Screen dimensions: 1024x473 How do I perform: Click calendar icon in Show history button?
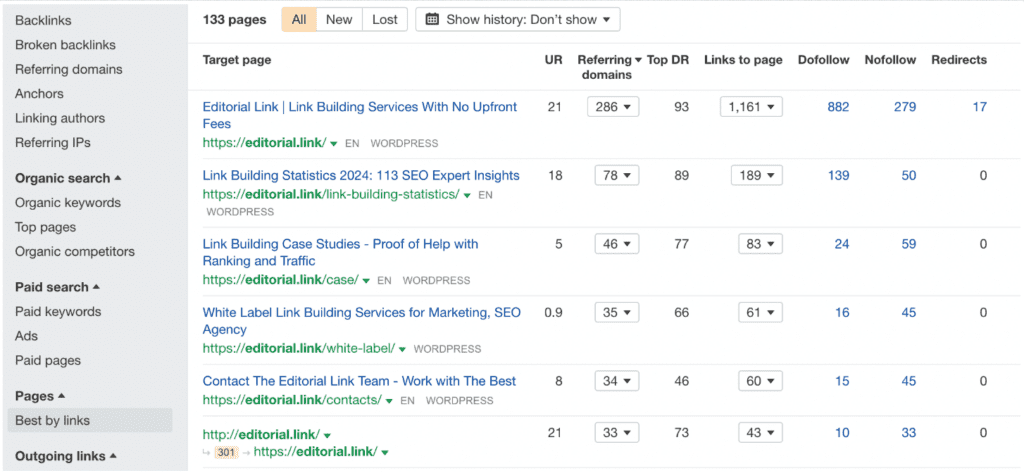pos(432,20)
